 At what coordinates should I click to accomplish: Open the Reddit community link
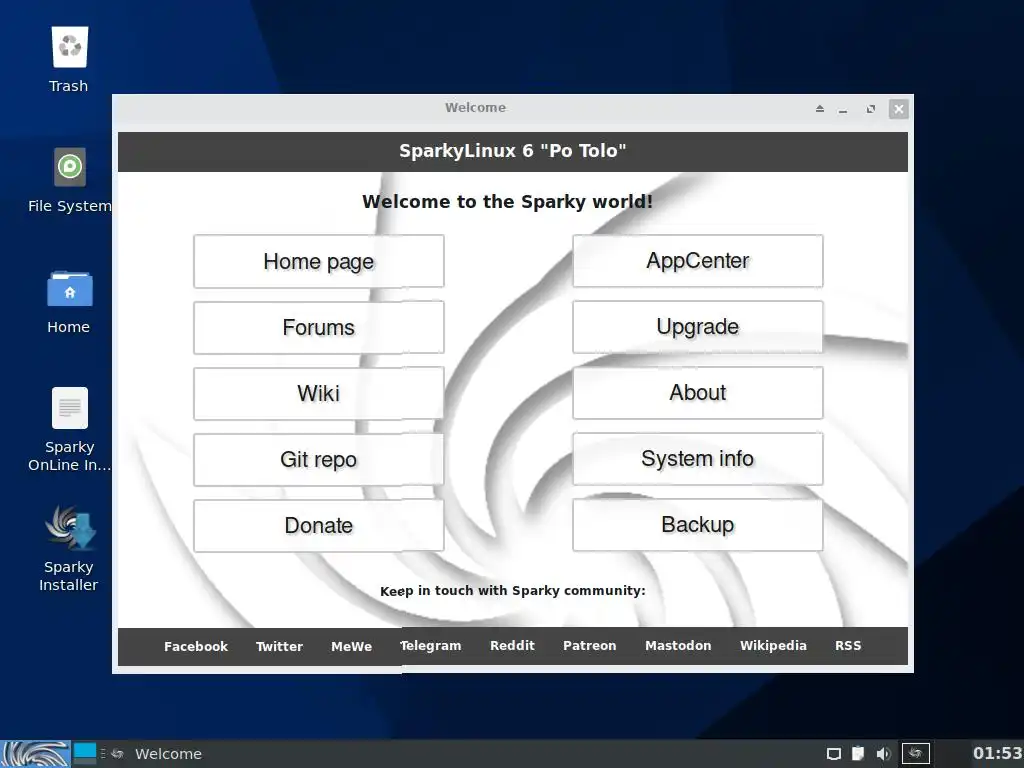pyautogui.click(x=512, y=646)
